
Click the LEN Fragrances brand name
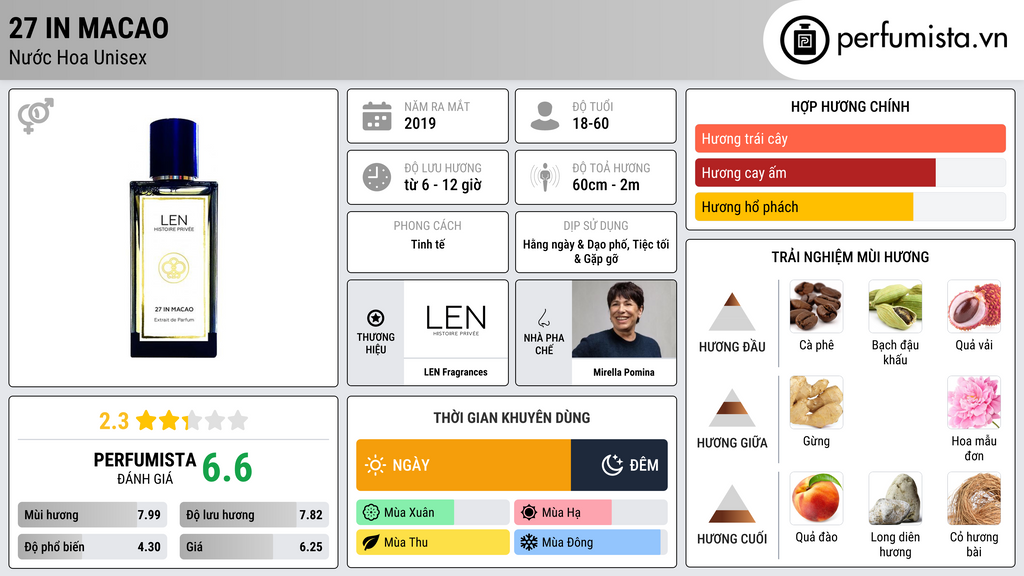click(455, 372)
